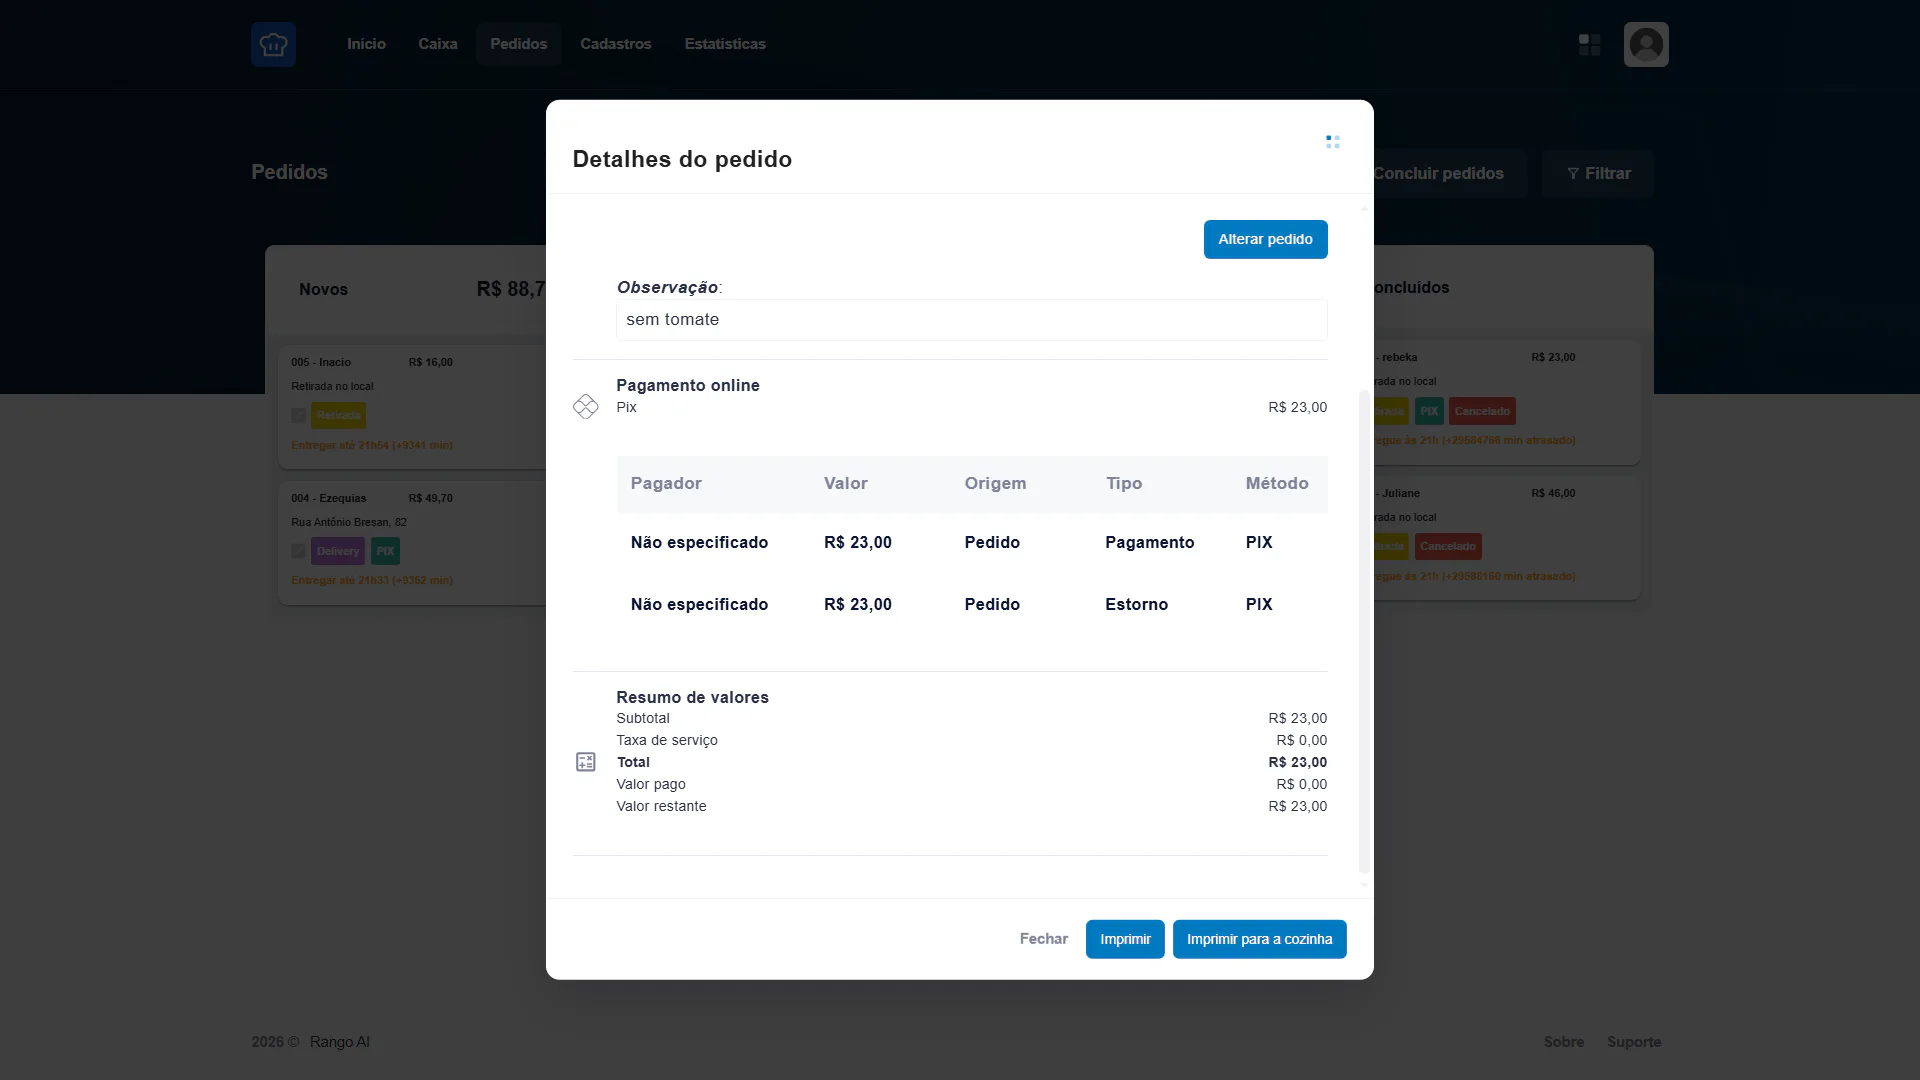Click the Cancelado tag on Juliane order
The width and height of the screenshot is (1920, 1080).
pyautogui.click(x=1448, y=546)
